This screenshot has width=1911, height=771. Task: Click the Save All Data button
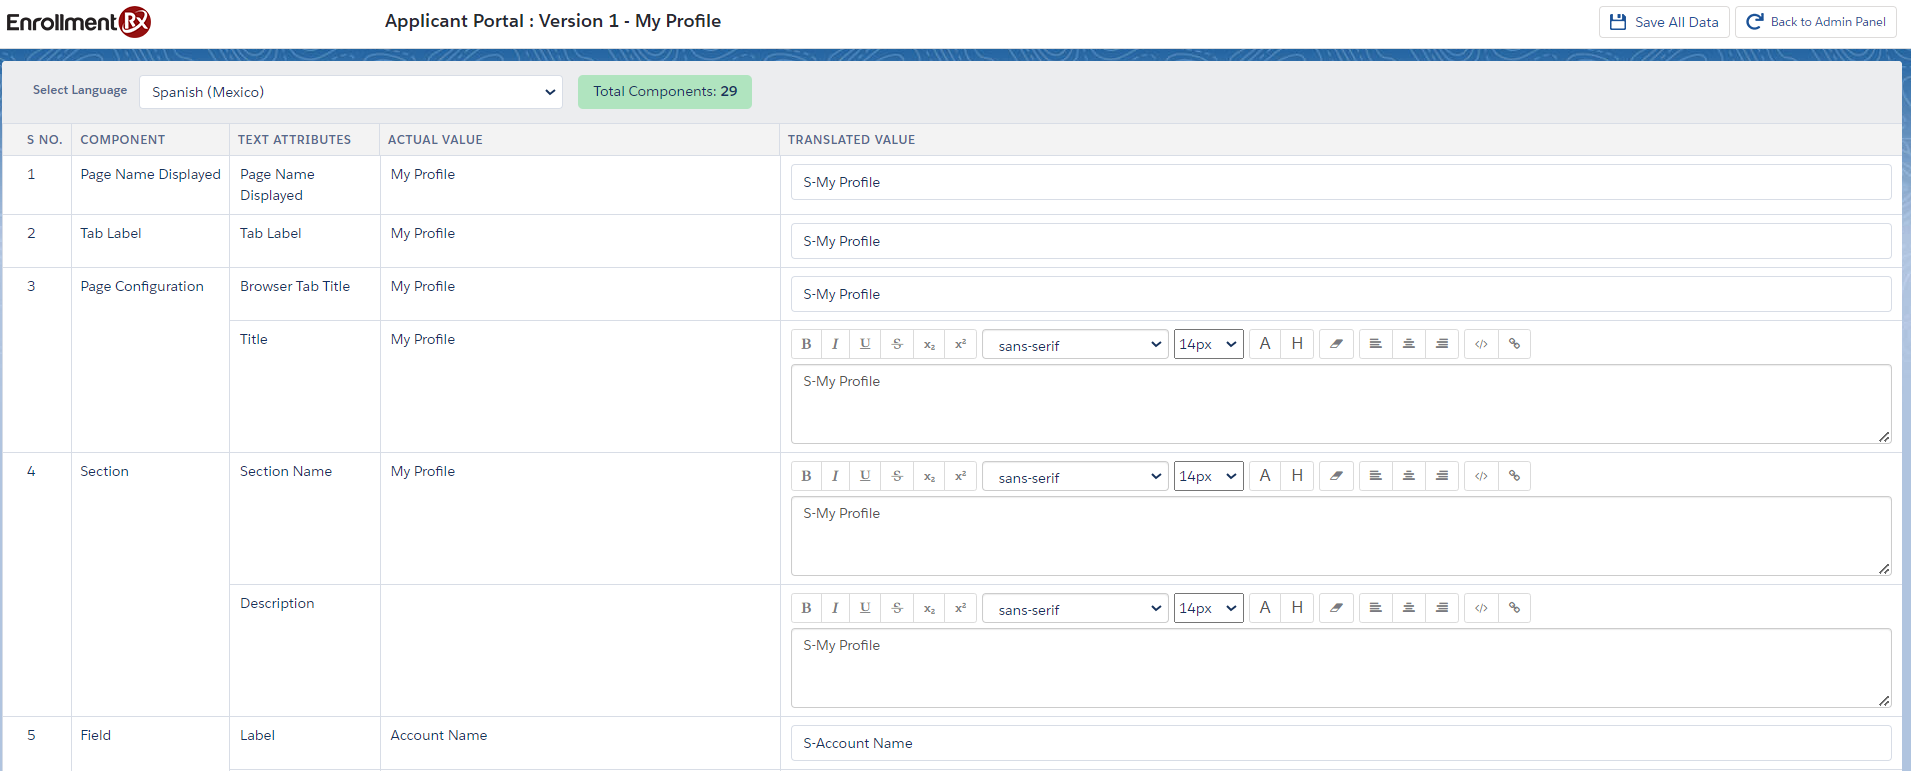[x=1664, y=22]
